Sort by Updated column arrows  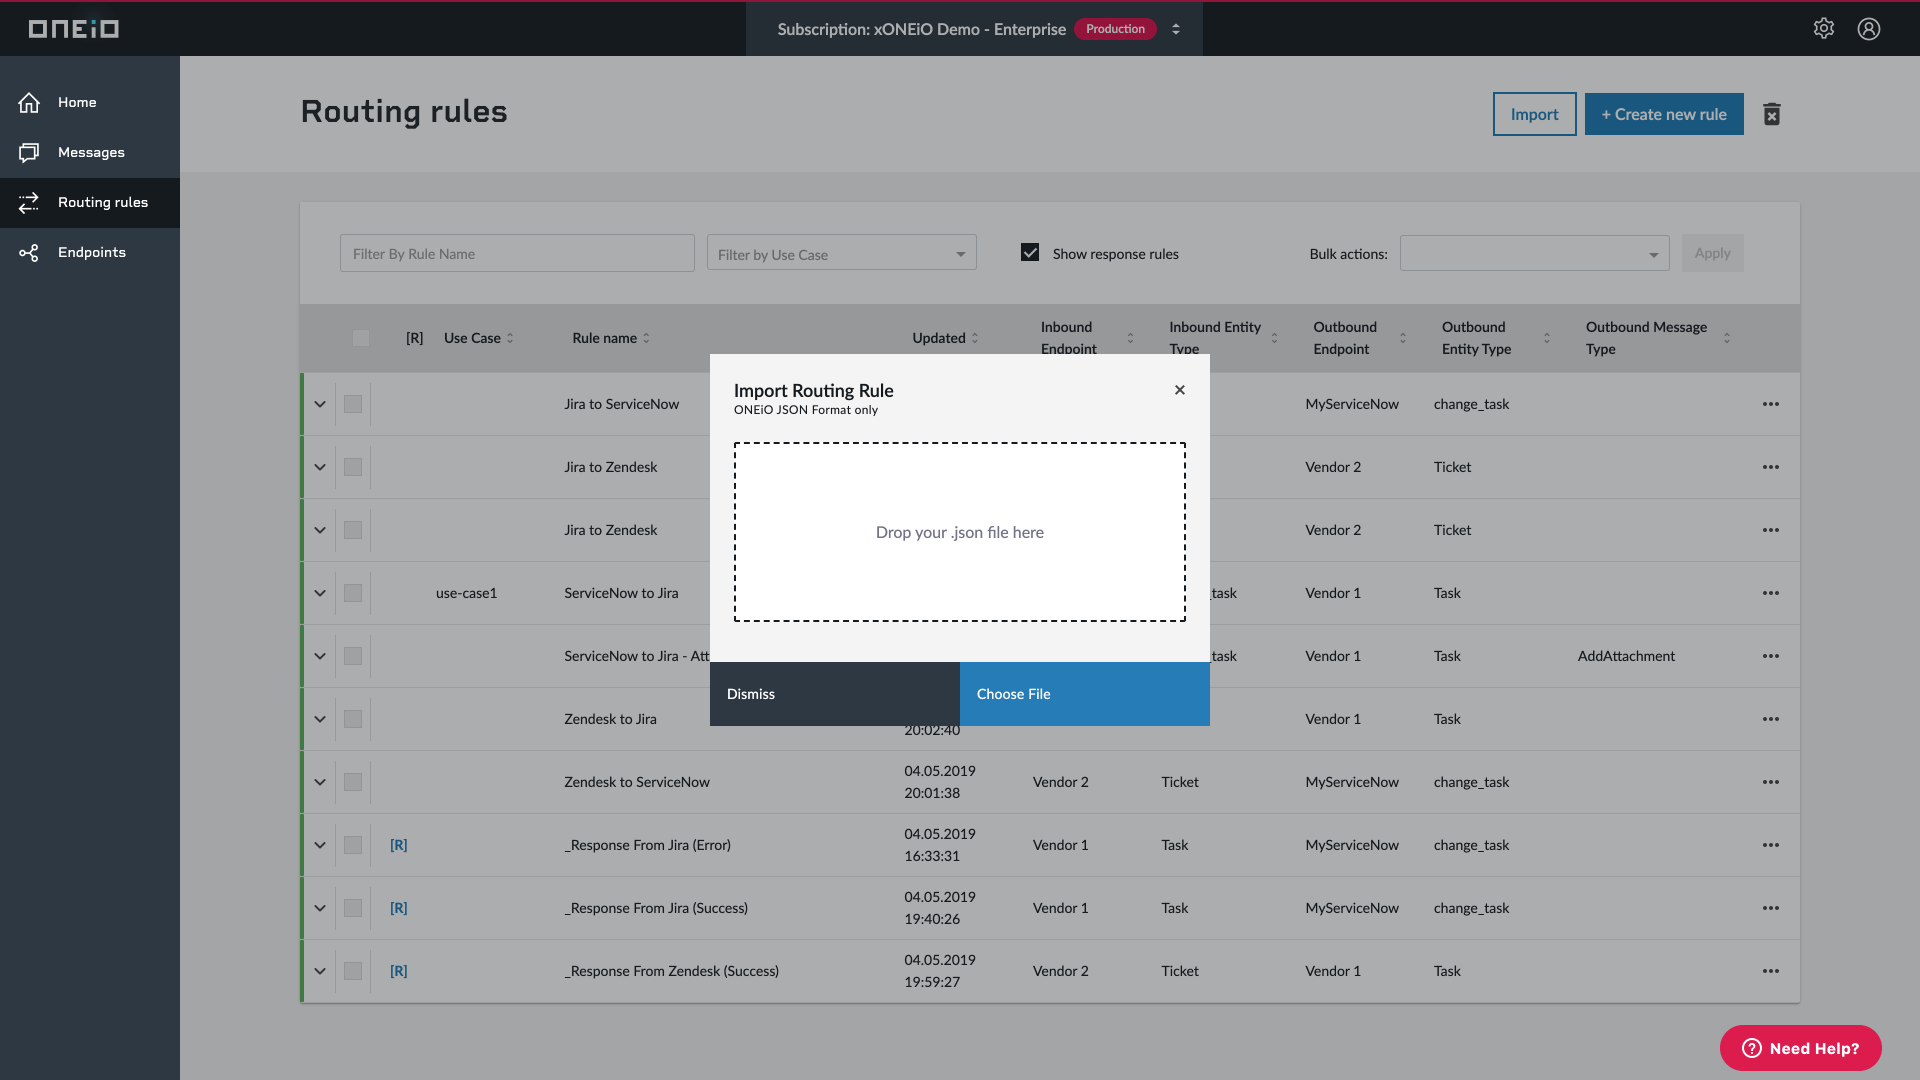[975, 338]
